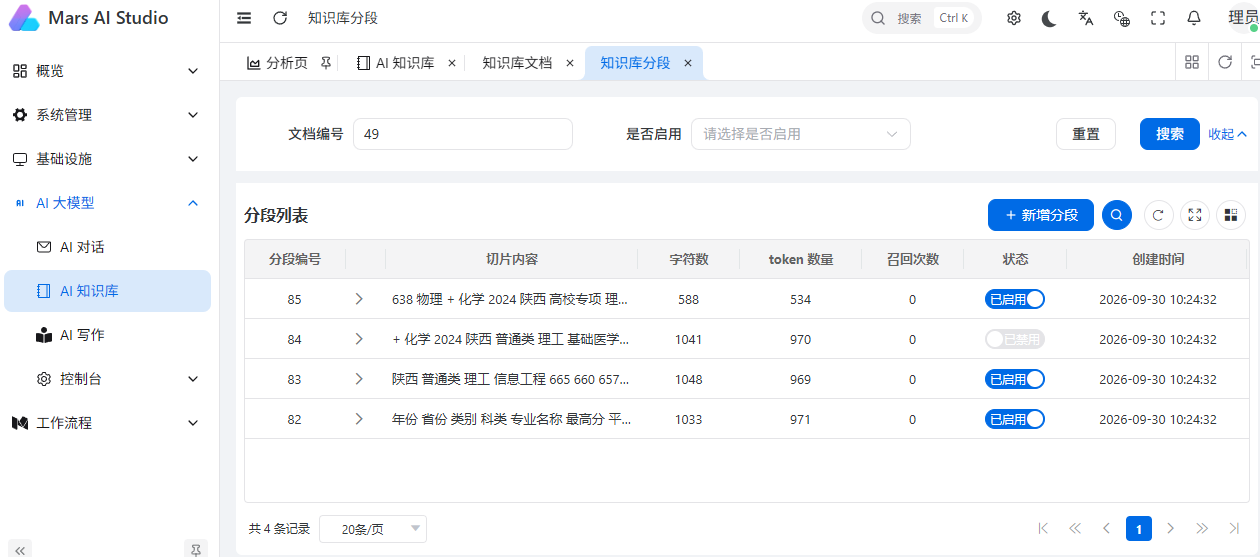Open the header search box 搜索 Ctrl K

(x=921, y=18)
